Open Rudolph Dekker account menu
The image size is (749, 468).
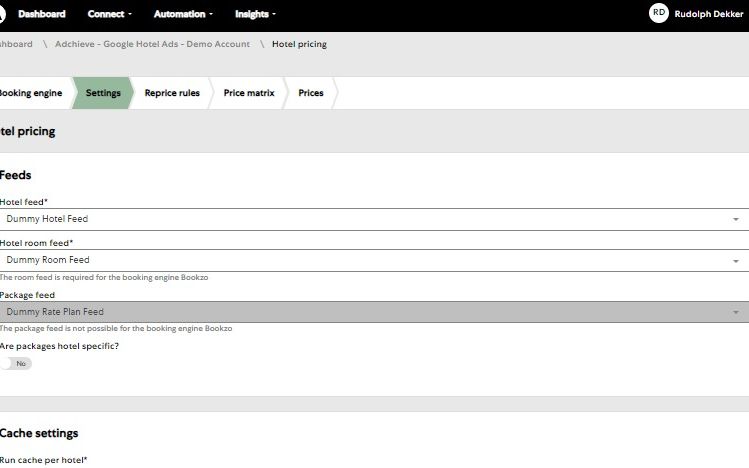(x=708, y=14)
